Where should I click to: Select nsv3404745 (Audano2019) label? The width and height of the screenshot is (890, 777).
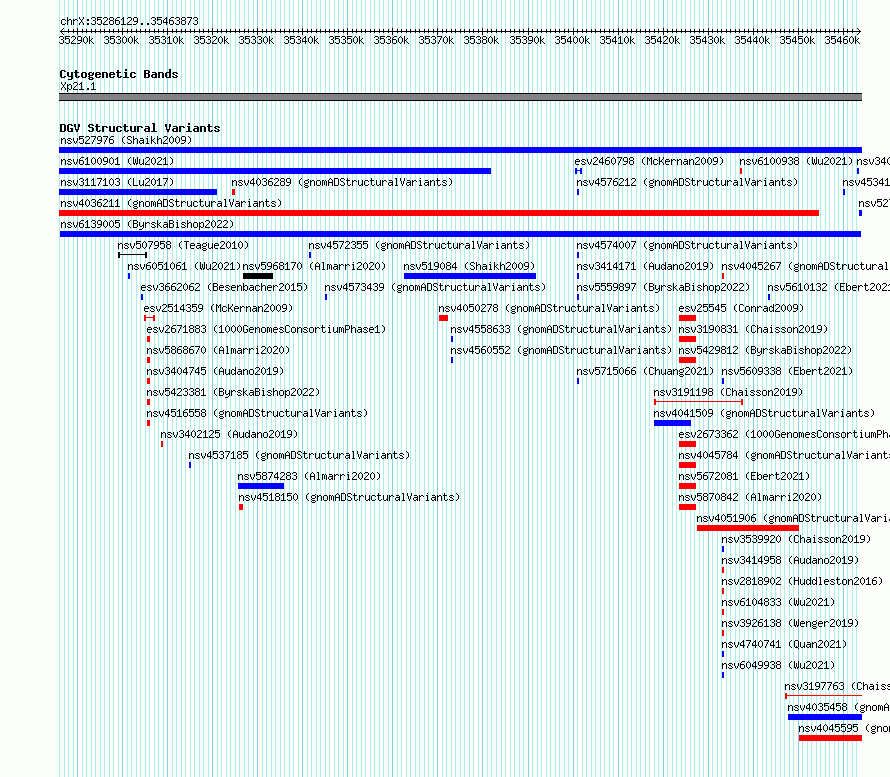coord(215,371)
